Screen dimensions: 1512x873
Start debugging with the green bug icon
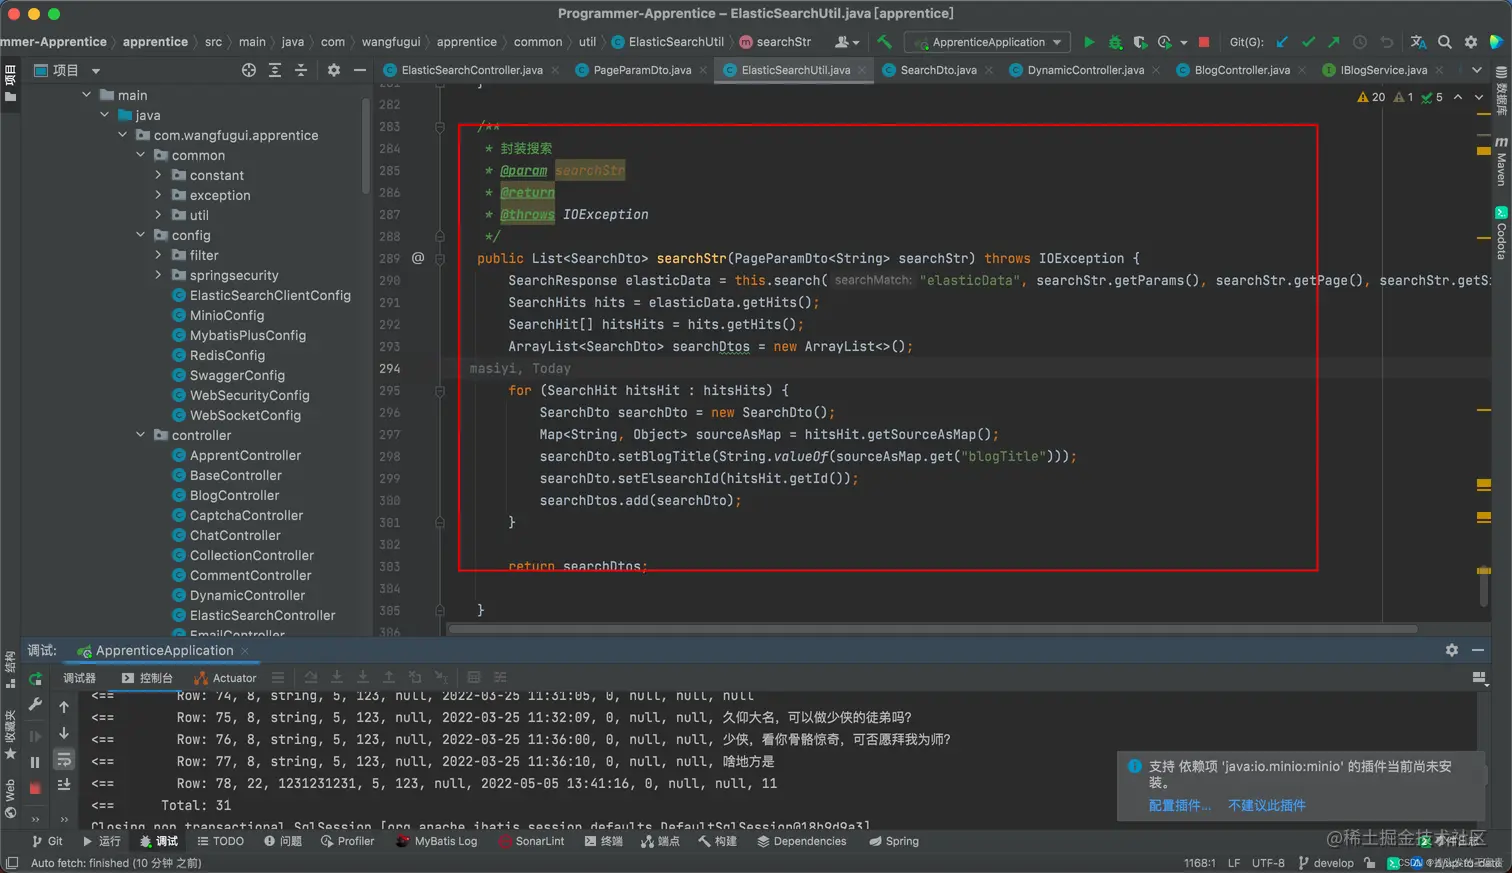coord(1115,42)
